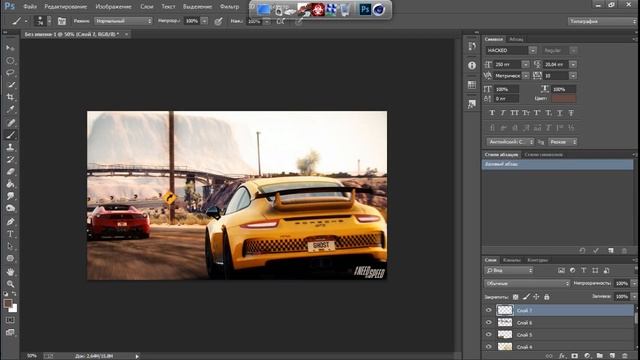Add a layer mask
Viewport: 640px width, 360px height.
(574, 356)
